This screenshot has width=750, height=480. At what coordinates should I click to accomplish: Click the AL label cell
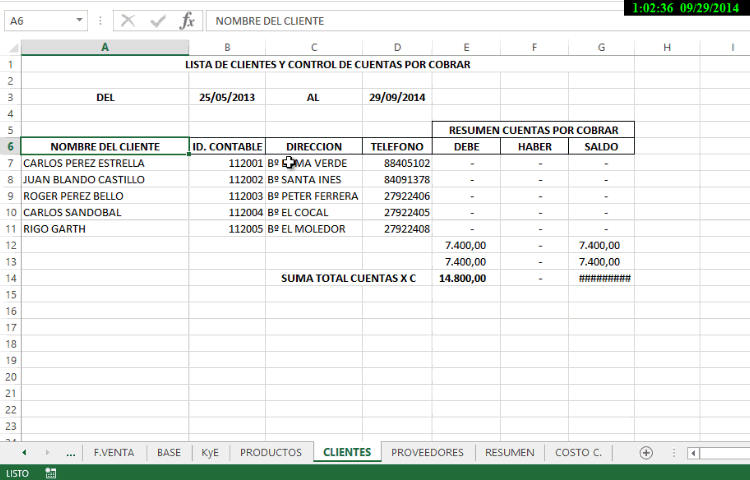click(x=314, y=98)
